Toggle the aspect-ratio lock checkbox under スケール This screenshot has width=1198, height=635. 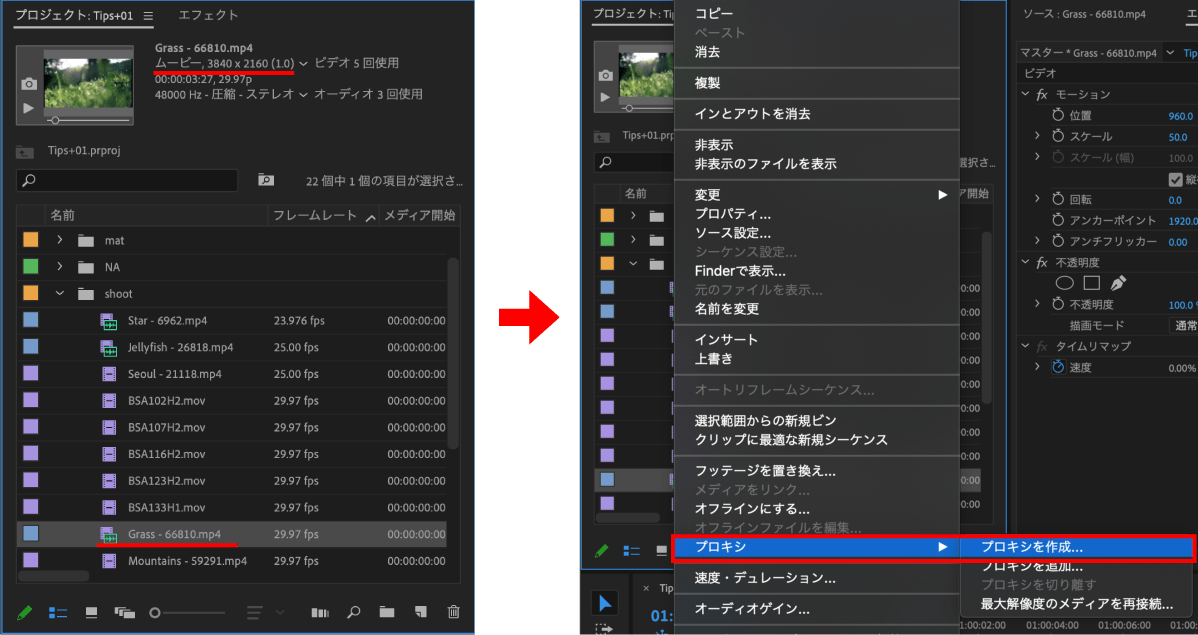(1176, 180)
